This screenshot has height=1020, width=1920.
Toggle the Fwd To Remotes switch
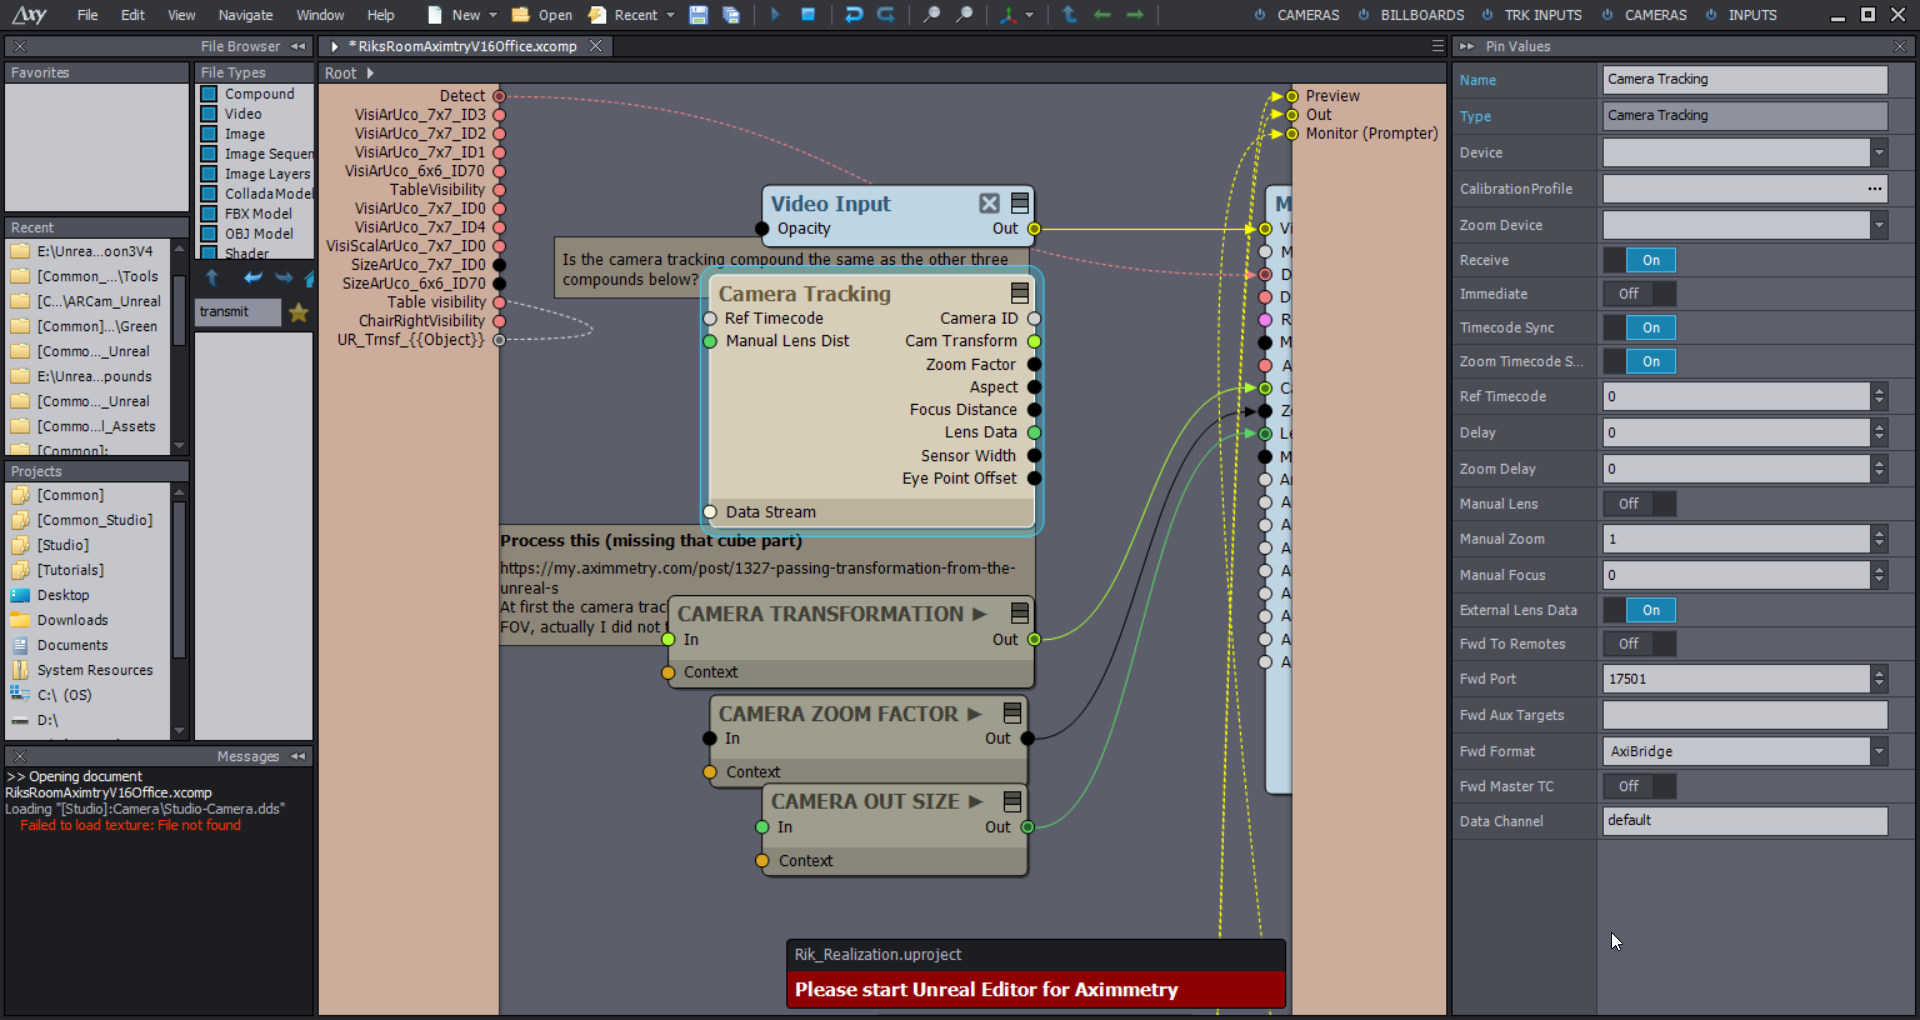click(x=1640, y=644)
